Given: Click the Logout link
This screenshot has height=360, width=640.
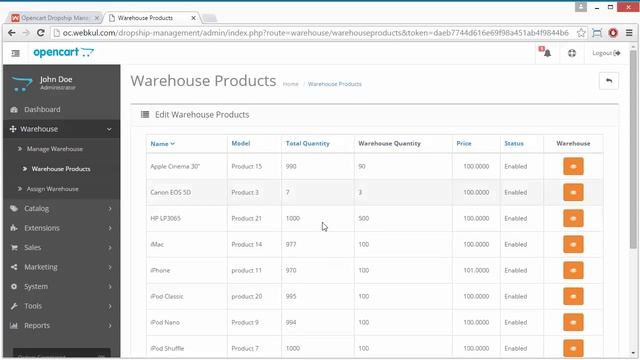Looking at the screenshot, I should point(606,53).
